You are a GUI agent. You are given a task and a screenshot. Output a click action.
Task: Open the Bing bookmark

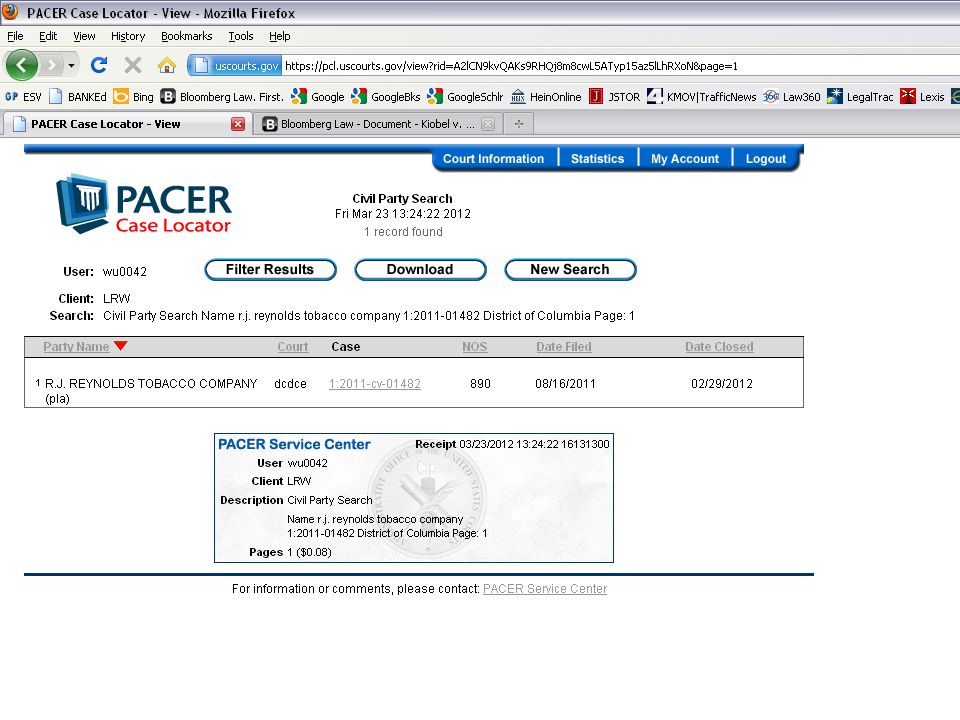click(133, 97)
